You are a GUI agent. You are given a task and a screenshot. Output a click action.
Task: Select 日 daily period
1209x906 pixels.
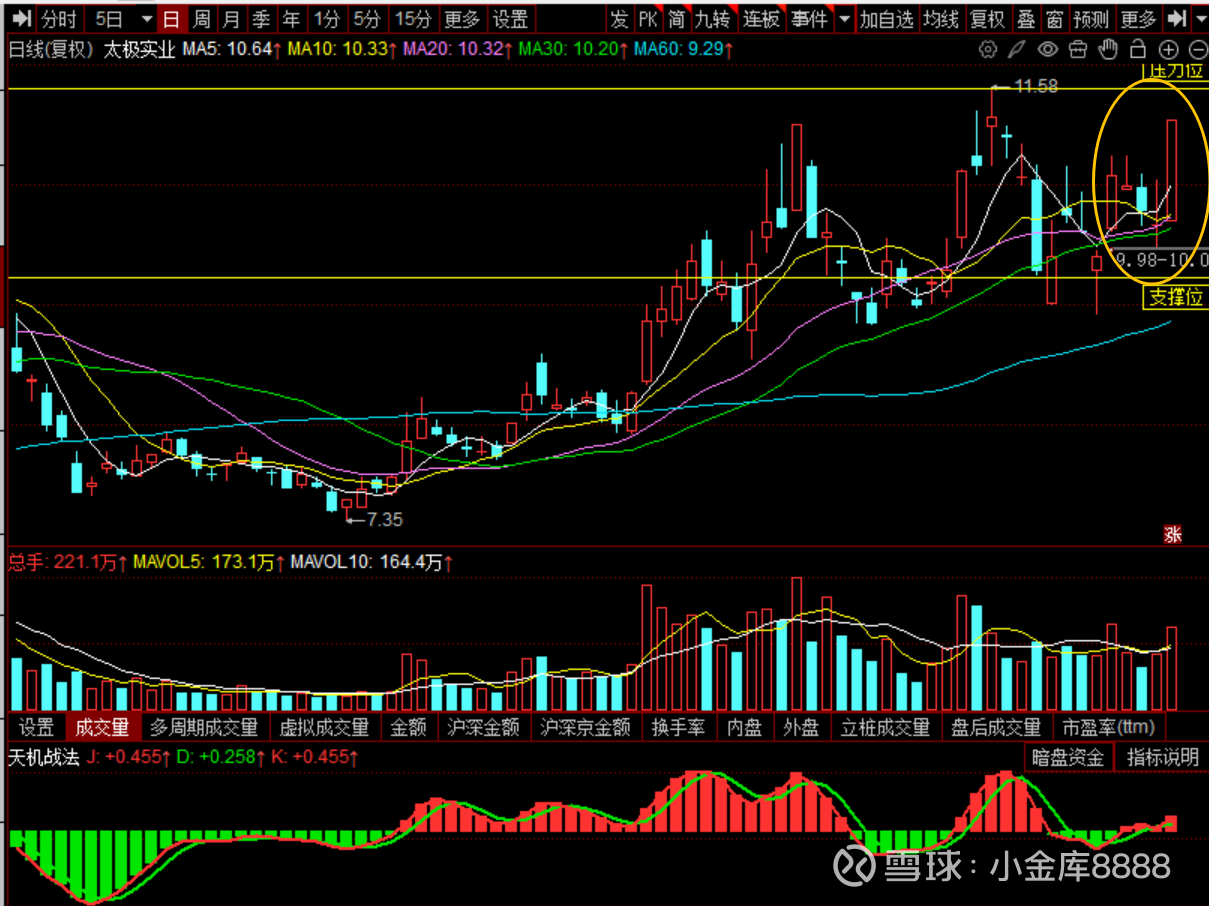click(172, 19)
